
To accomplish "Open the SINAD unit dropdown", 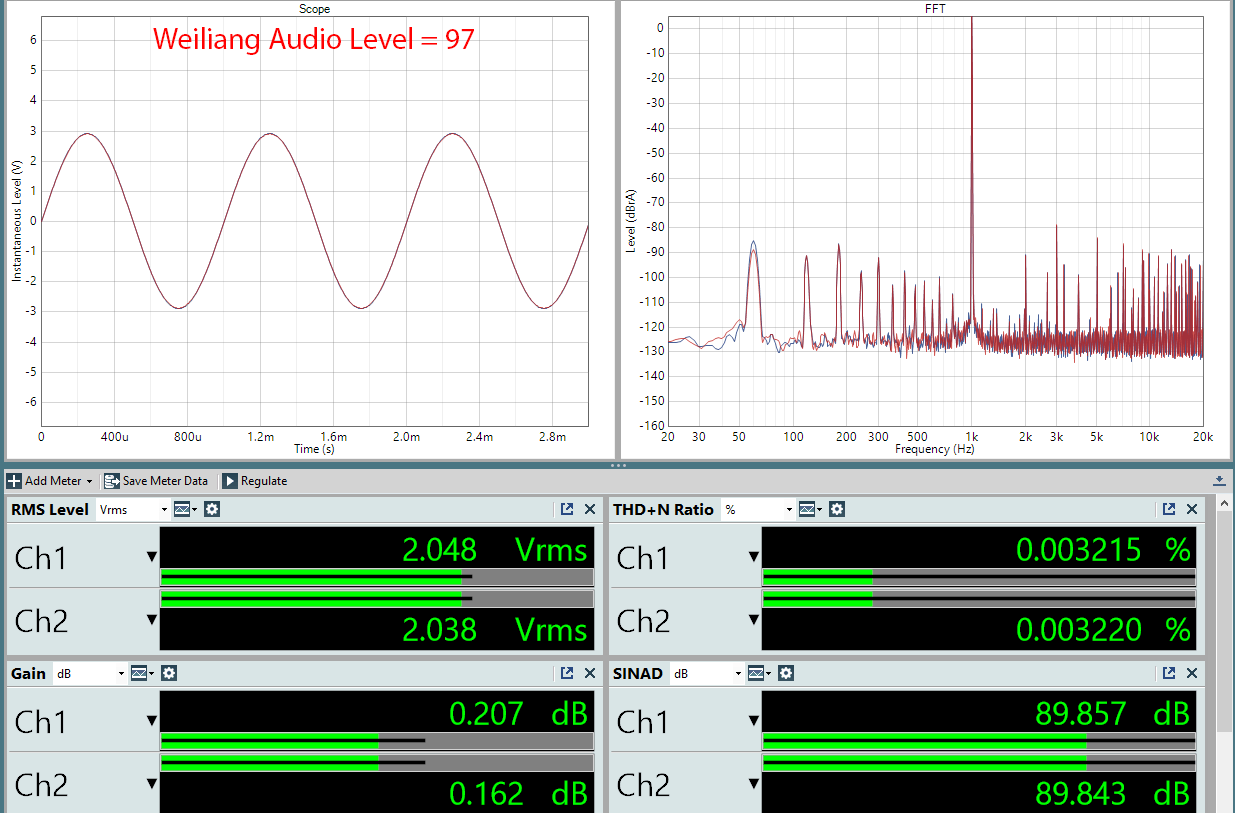I will [705, 673].
